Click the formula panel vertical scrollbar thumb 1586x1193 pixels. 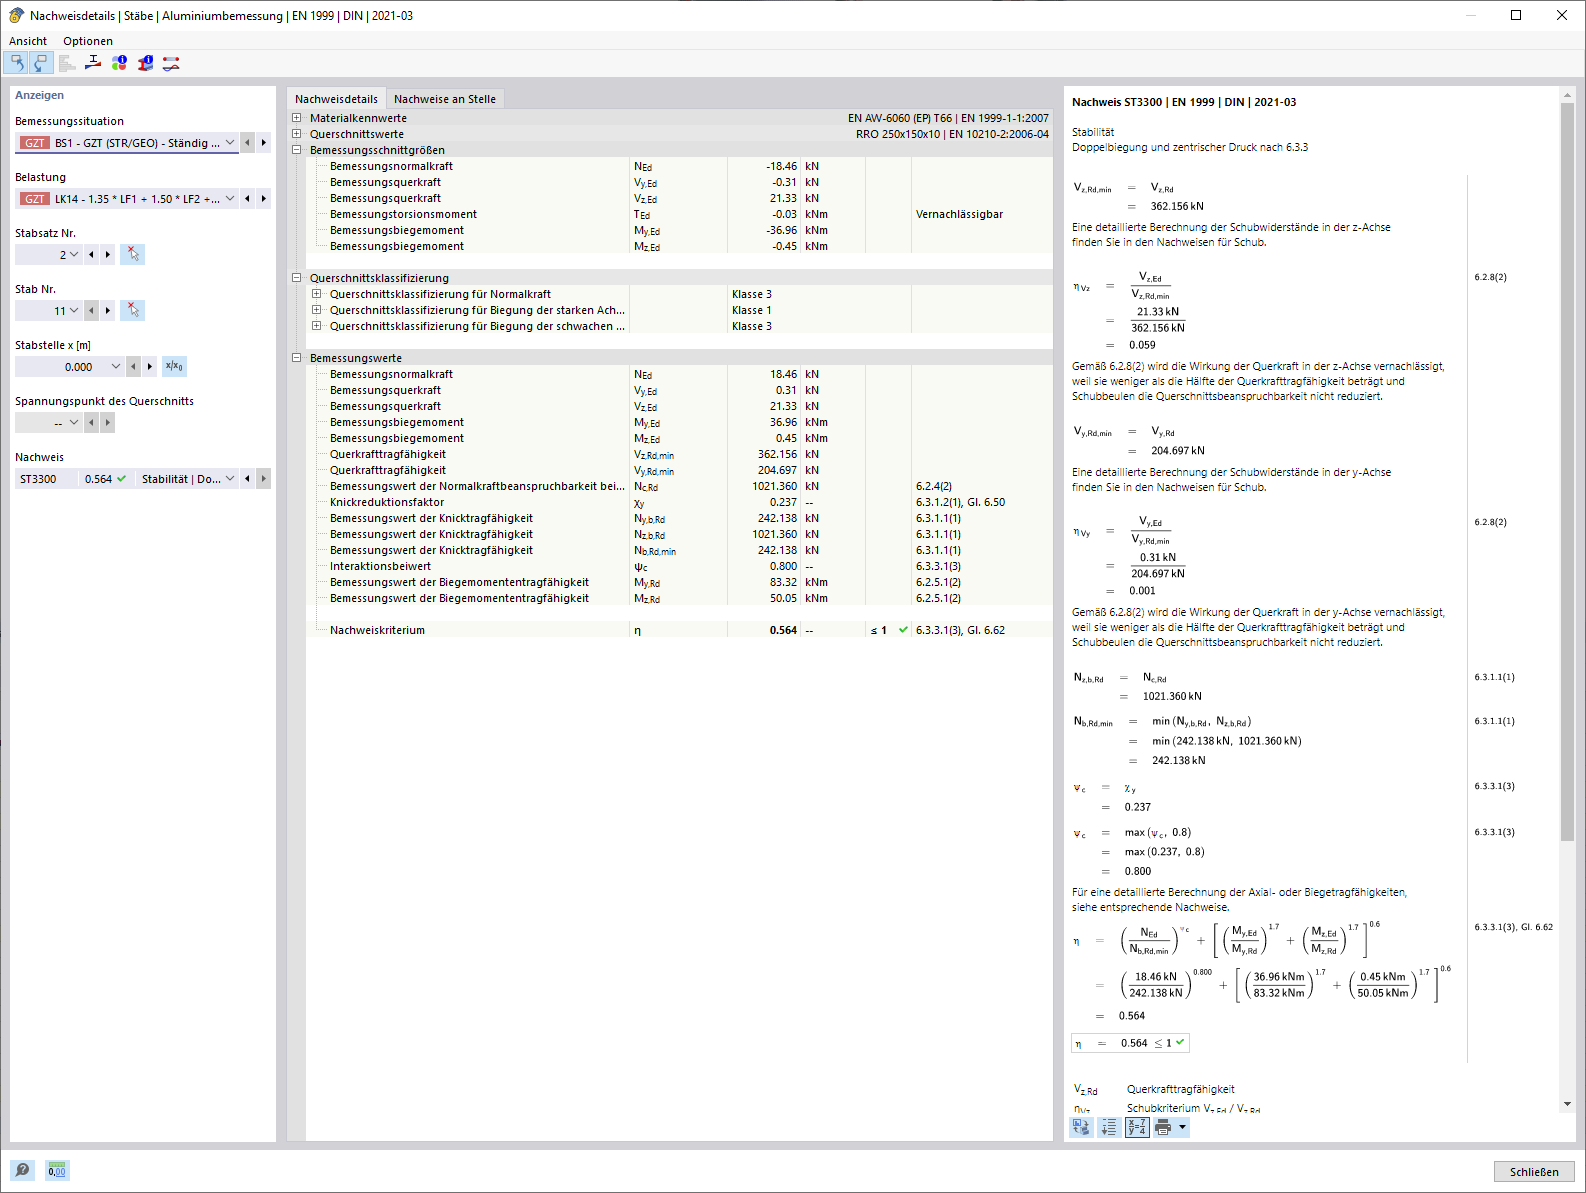click(x=1567, y=470)
